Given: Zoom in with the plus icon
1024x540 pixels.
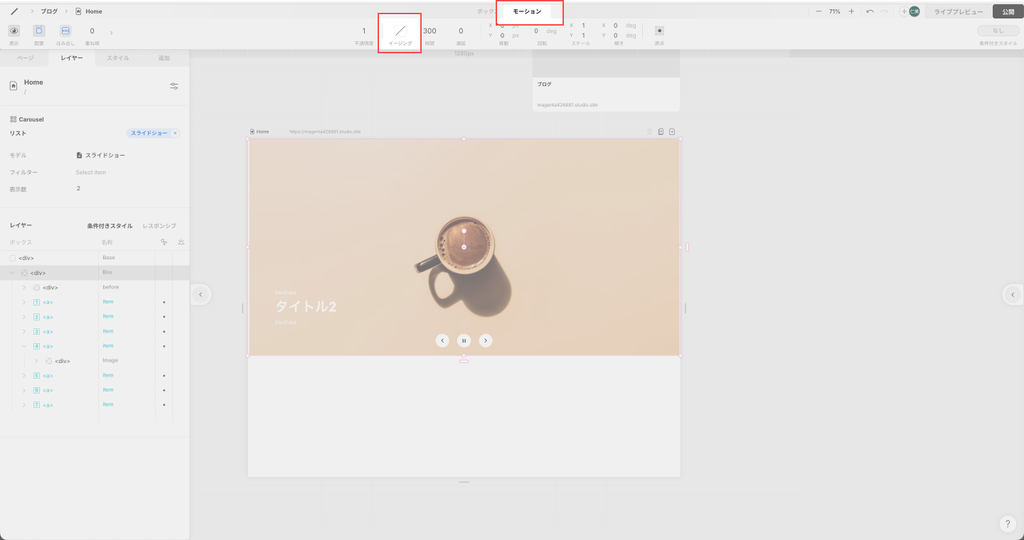Looking at the screenshot, I should point(851,11).
